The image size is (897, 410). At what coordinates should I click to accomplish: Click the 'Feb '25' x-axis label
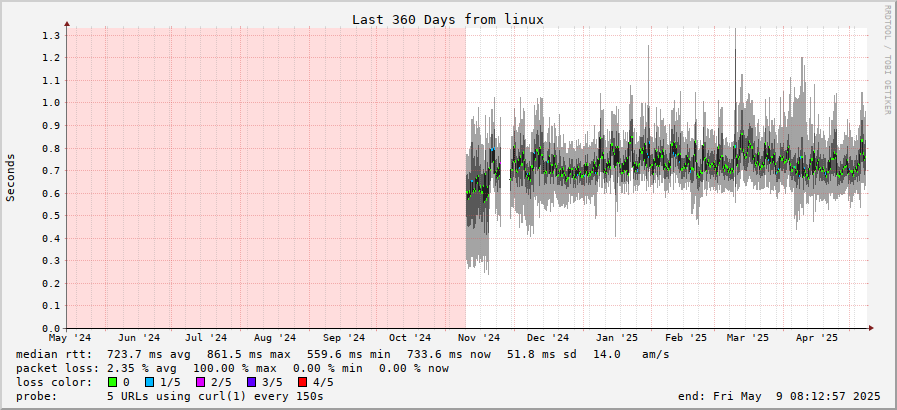click(687, 339)
